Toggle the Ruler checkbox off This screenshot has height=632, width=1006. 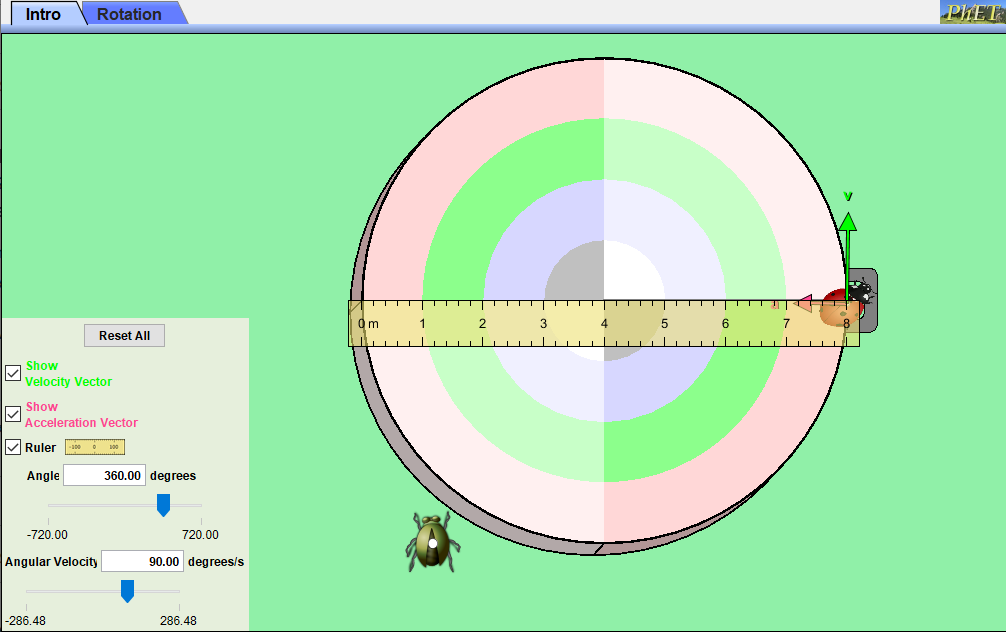tap(13, 447)
